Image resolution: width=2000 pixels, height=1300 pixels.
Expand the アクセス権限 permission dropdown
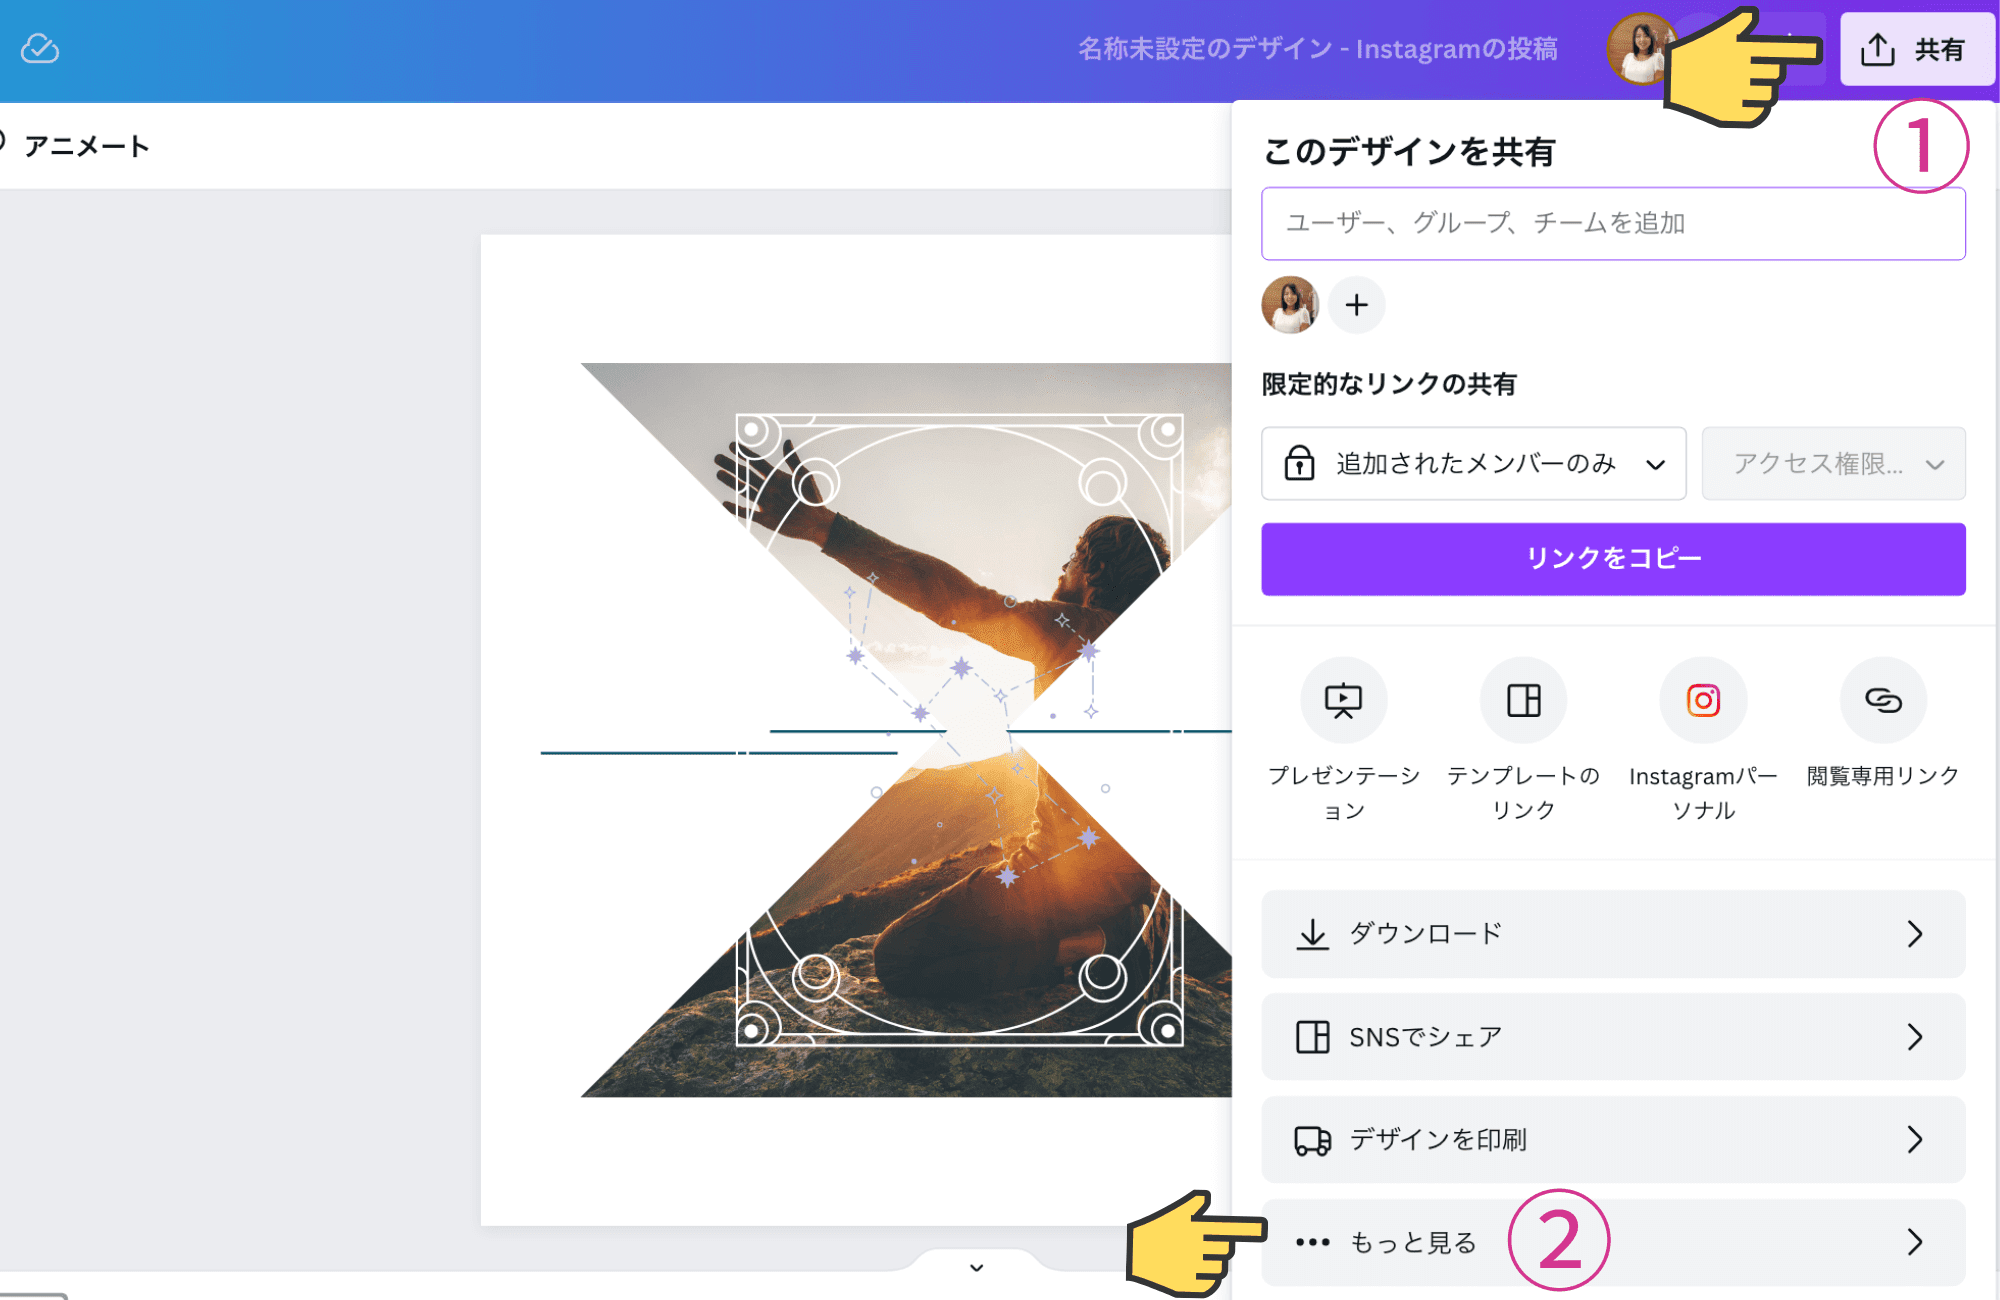click(x=1833, y=464)
